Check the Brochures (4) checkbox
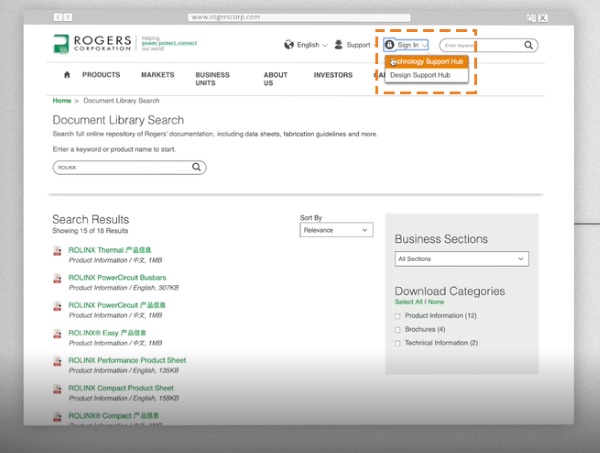Viewport: 600px width, 453px height. [x=398, y=330]
